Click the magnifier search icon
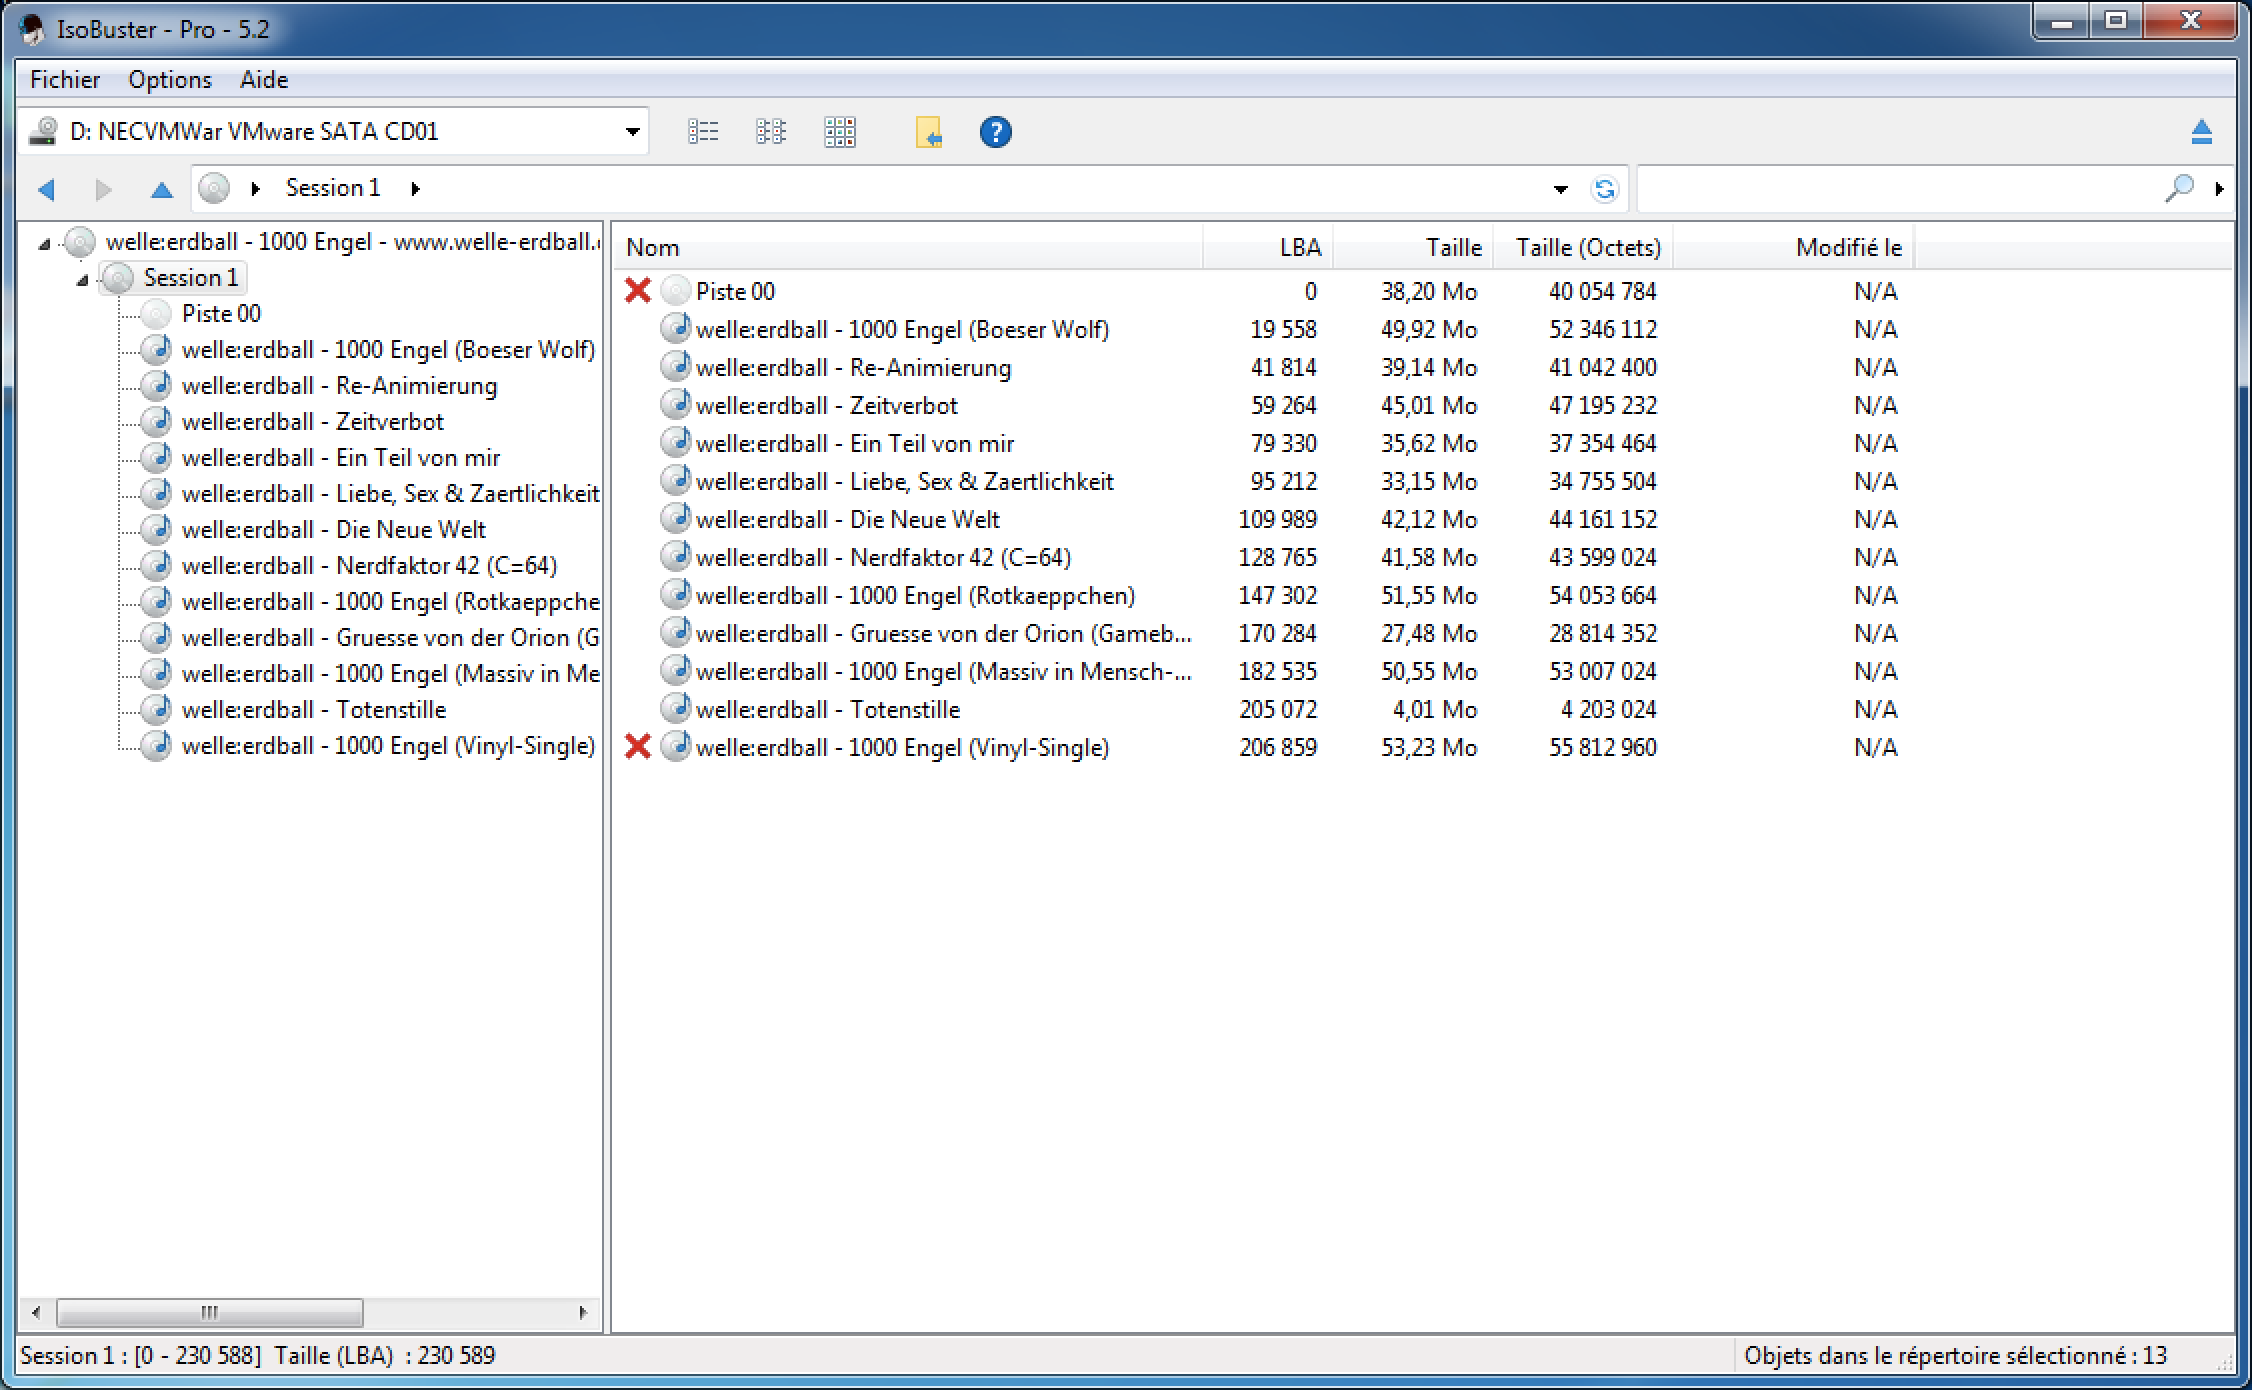This screenshot has width=2252, height=1390. pos(2178,188)
